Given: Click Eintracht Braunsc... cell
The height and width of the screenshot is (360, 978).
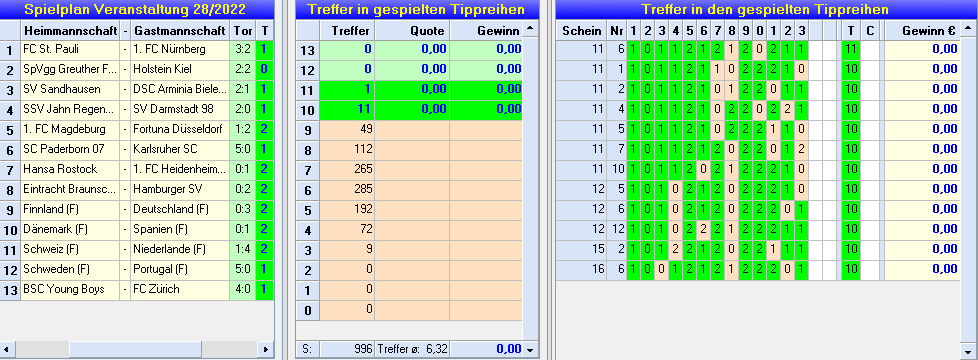Looking at the screenshot, I should pyautogui.click(x=70, y=189).
